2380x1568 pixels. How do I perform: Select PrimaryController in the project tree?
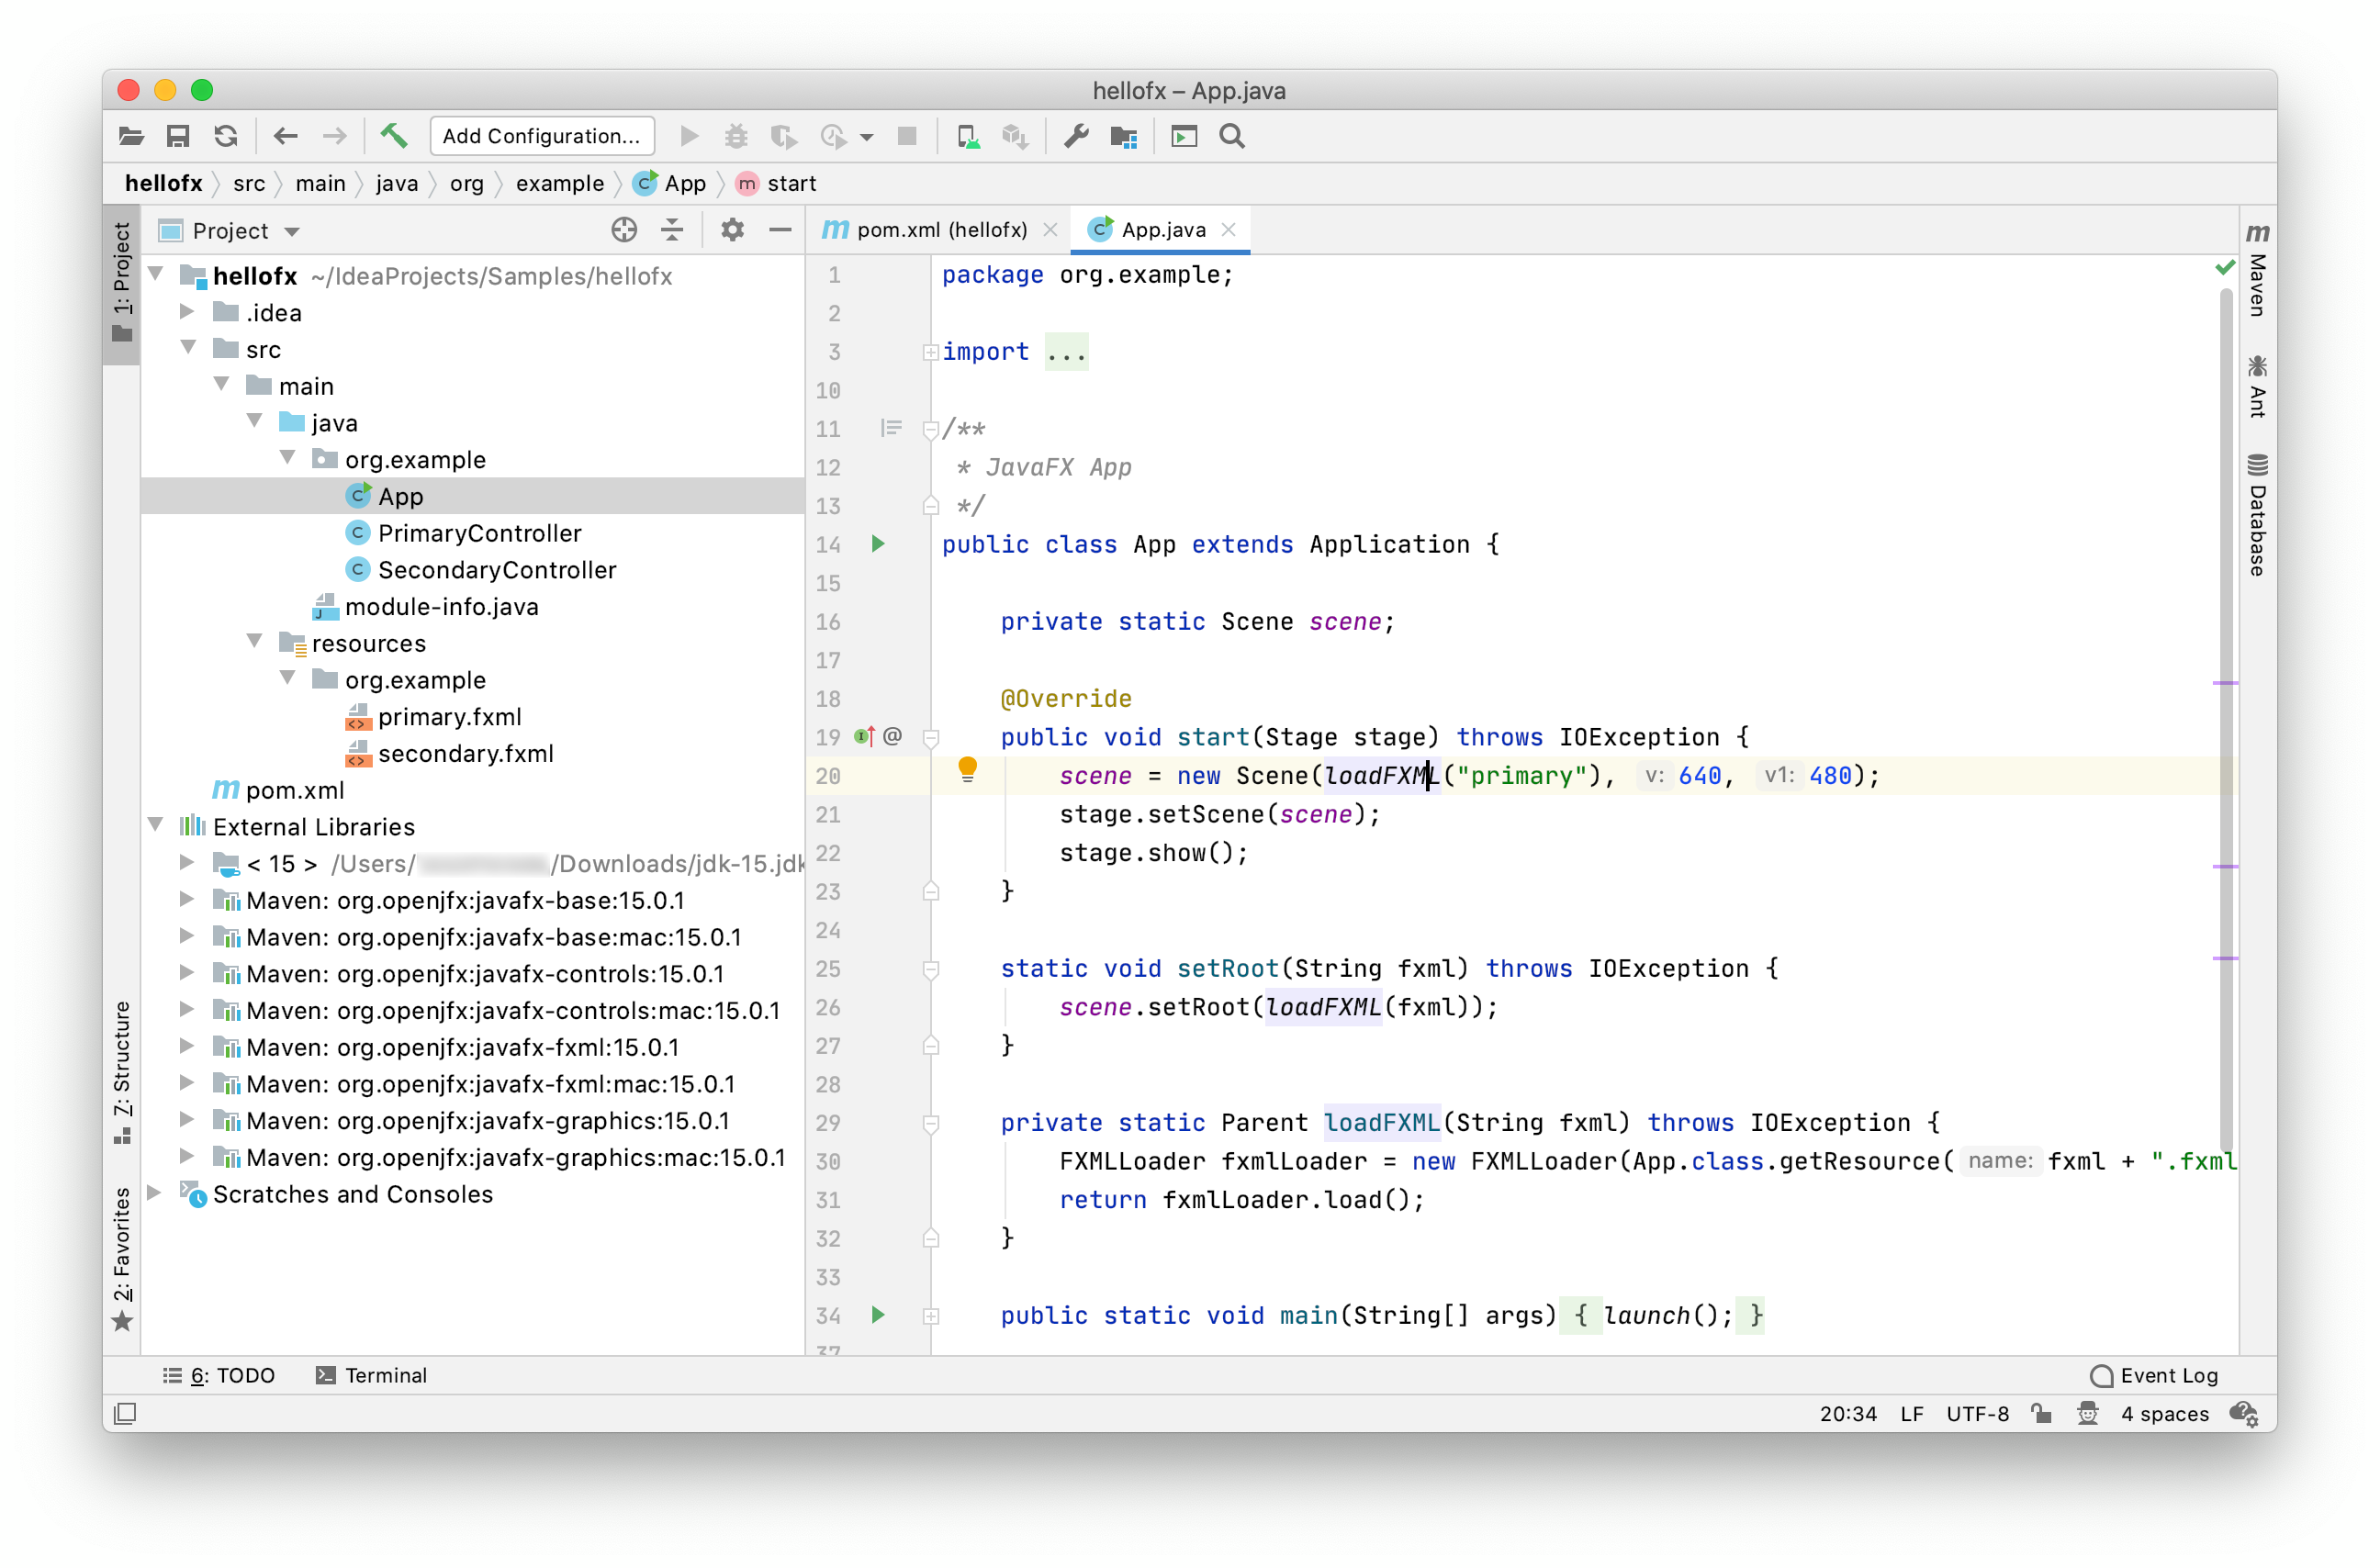[x=479, y=533]
